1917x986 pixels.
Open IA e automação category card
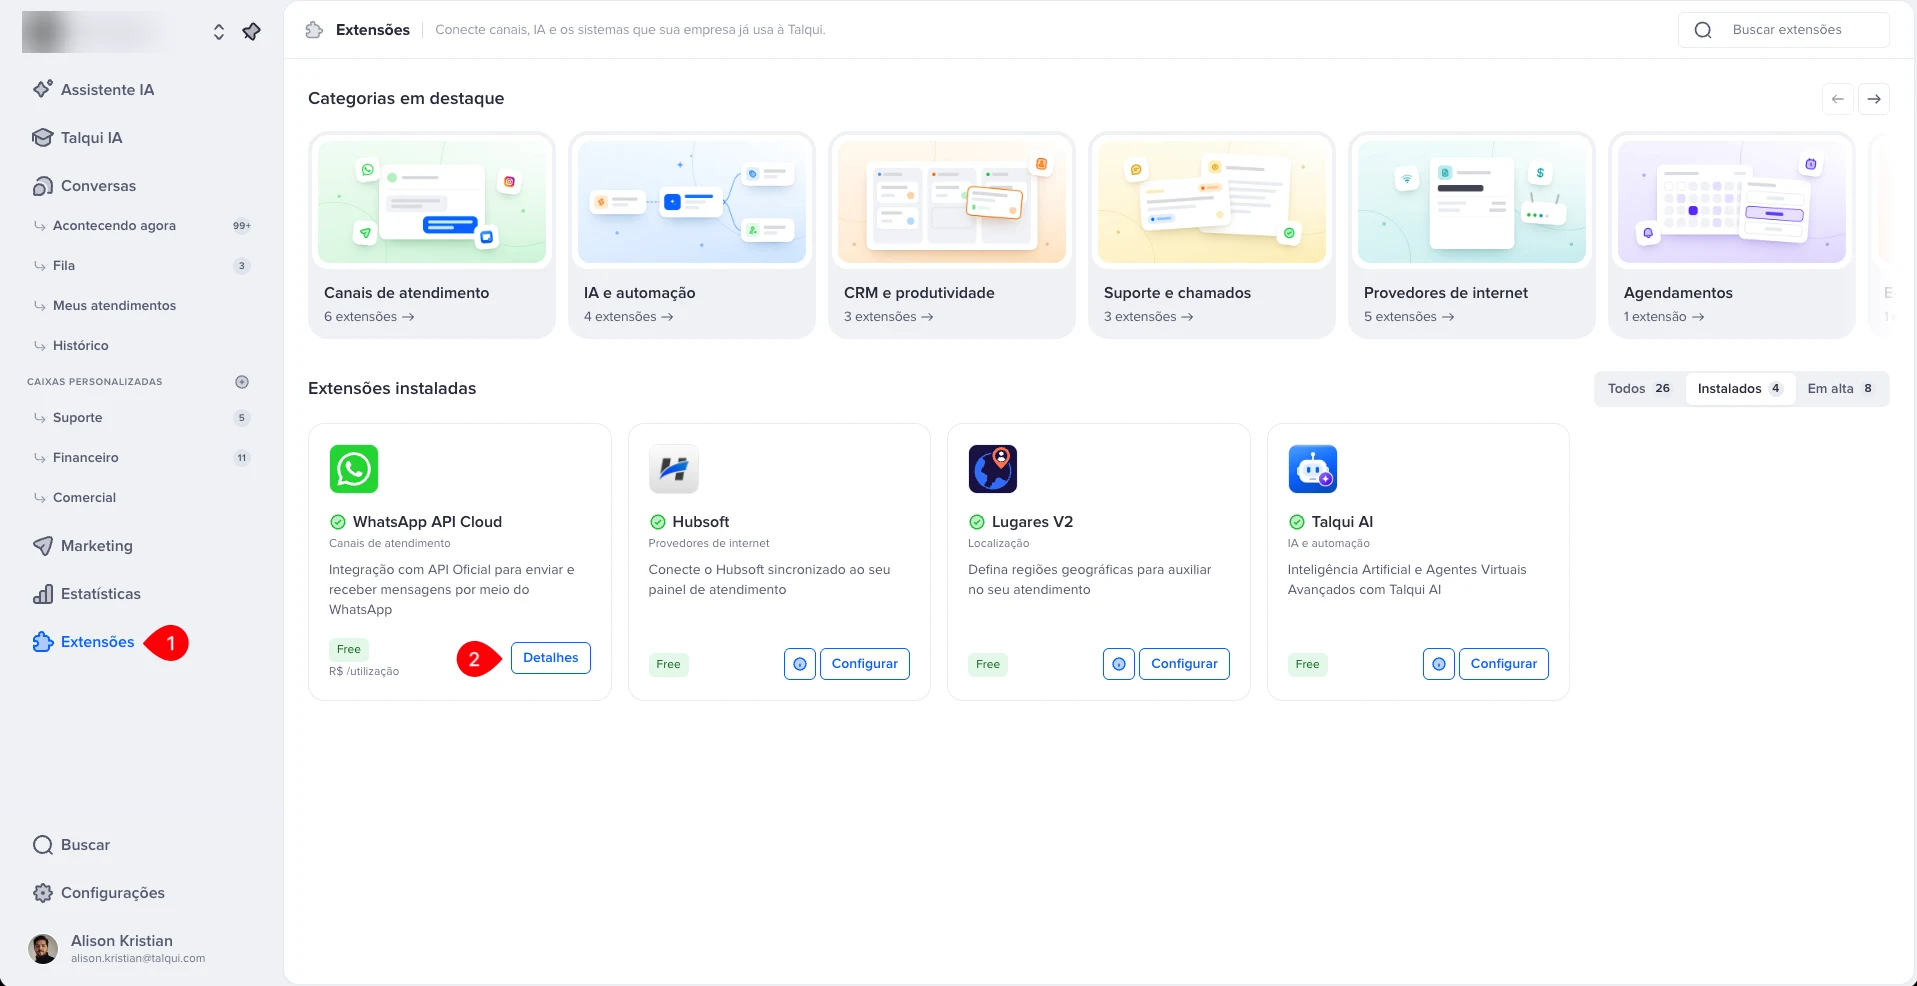click(x=692, y=236)
